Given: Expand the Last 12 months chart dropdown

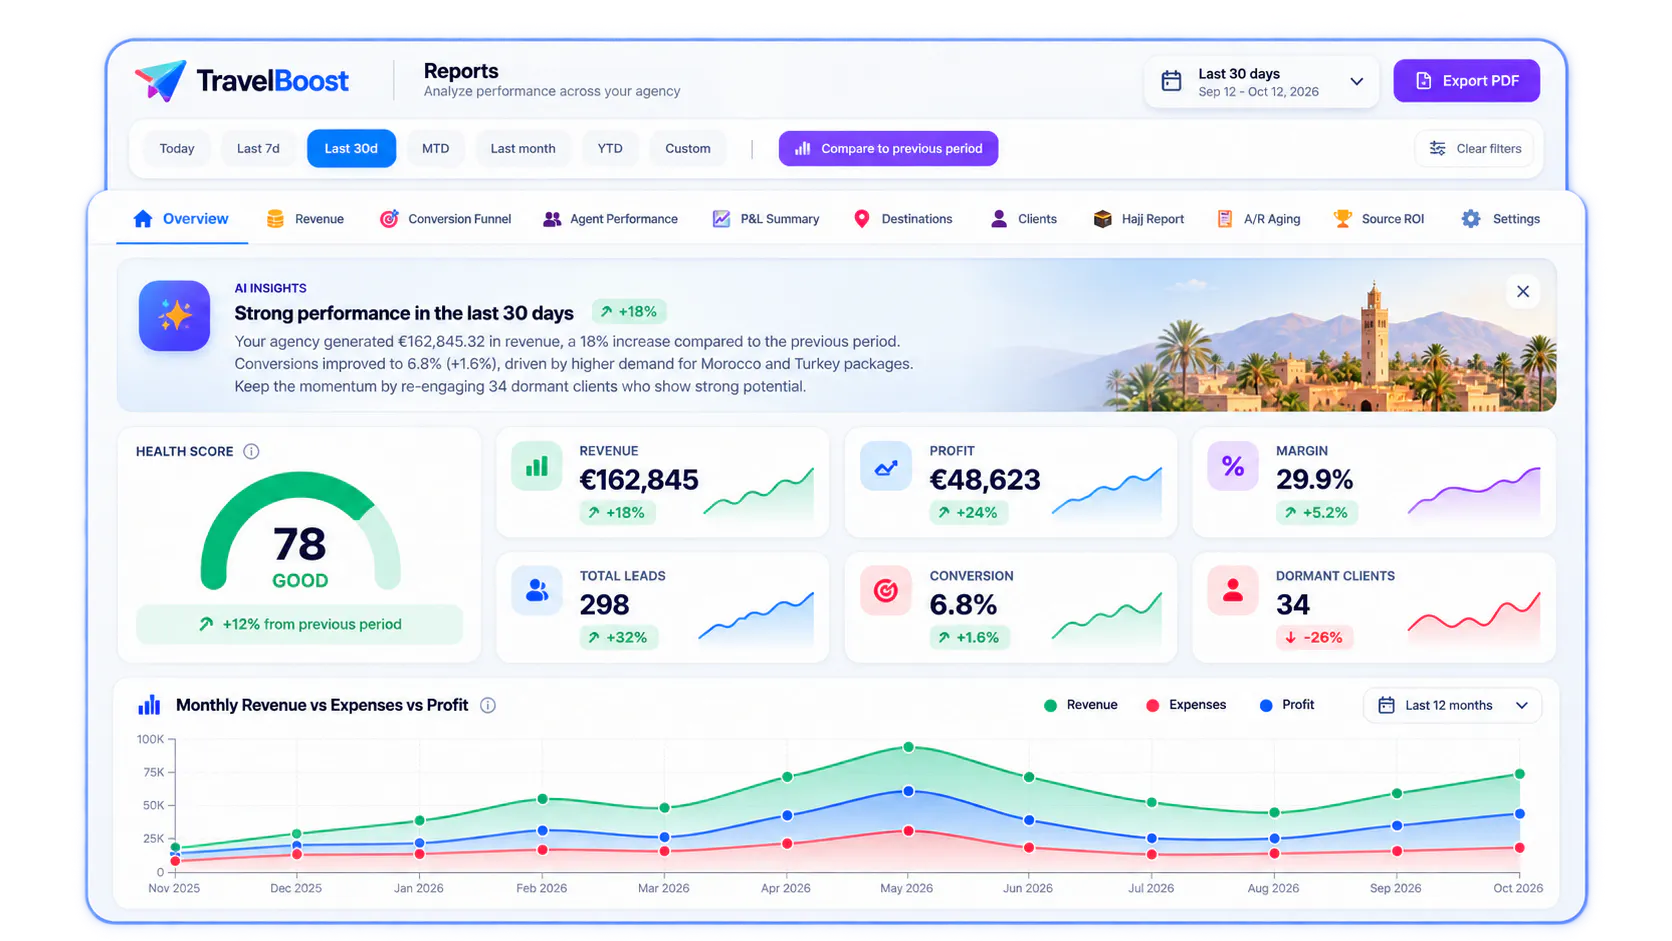Looking at the screenshot, I should click(1452, 705).
